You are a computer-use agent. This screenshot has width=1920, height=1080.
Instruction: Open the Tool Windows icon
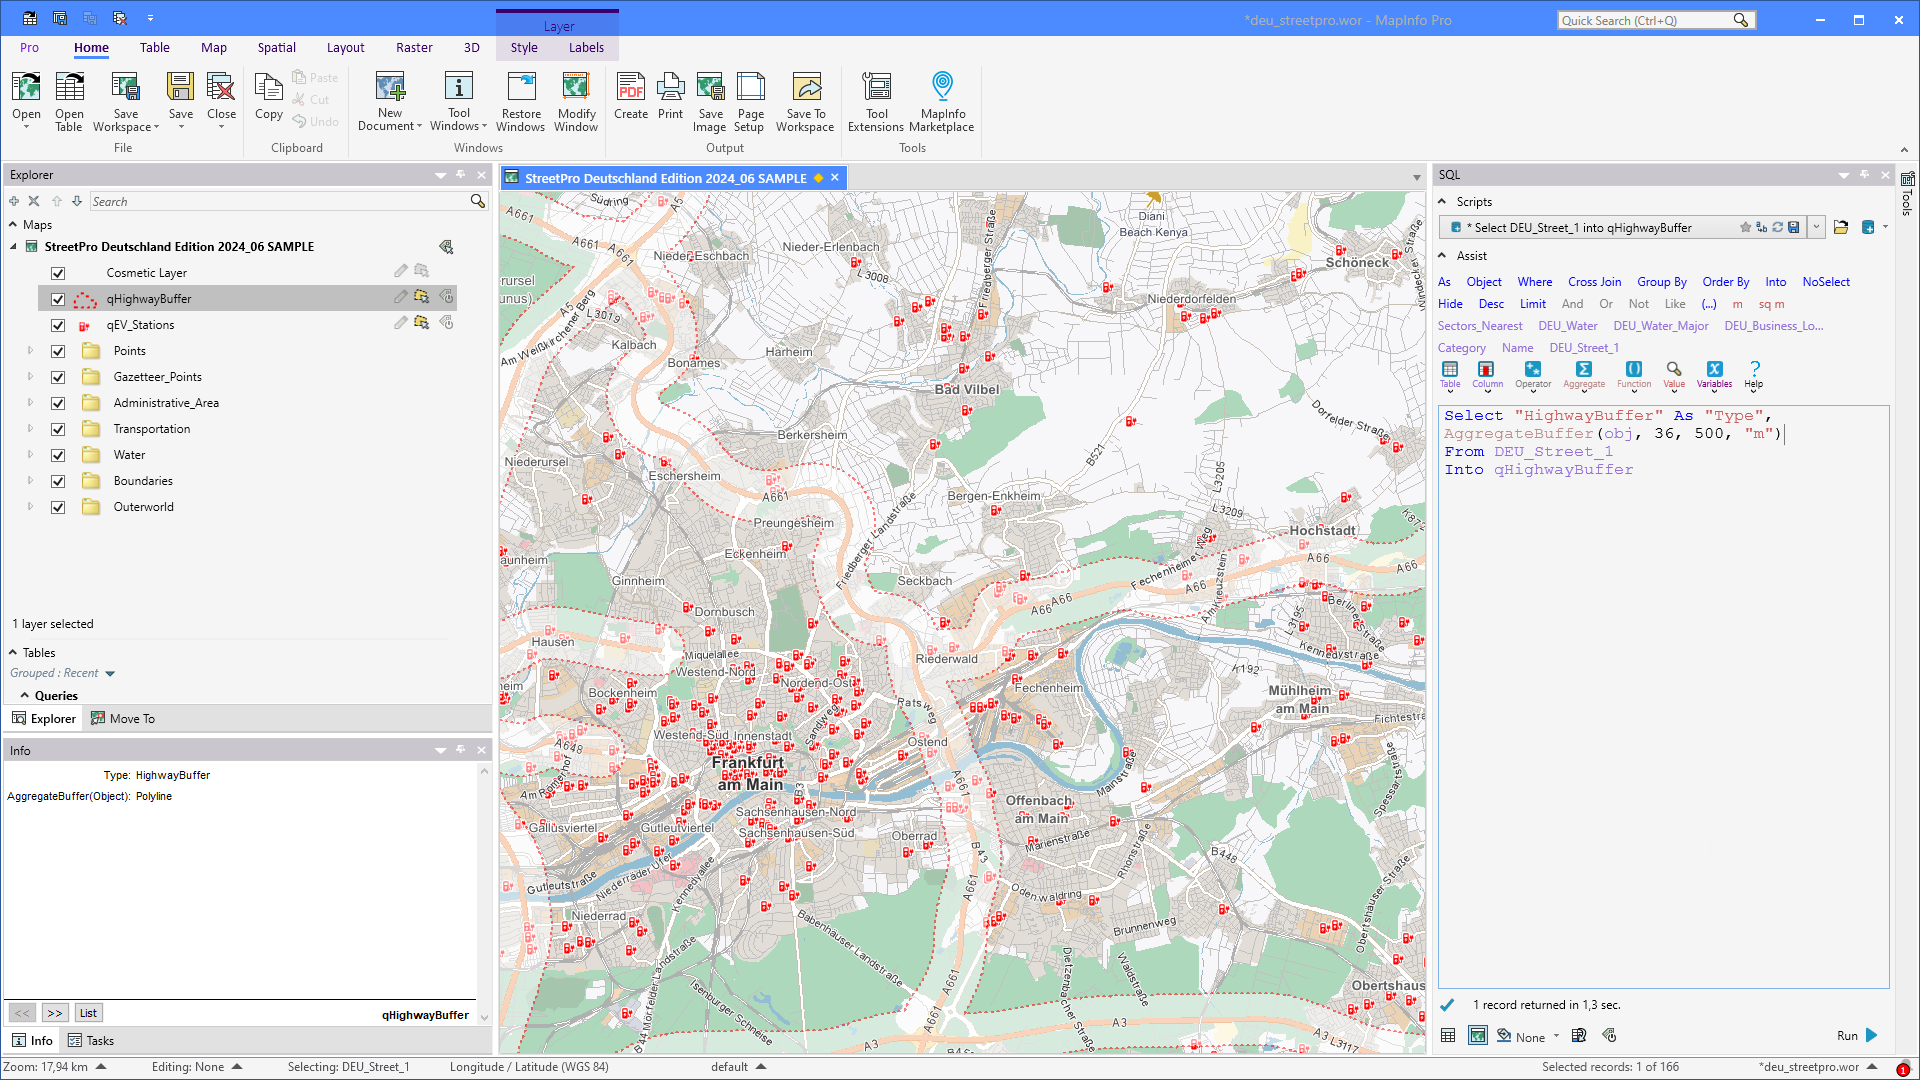coord(458,101)
